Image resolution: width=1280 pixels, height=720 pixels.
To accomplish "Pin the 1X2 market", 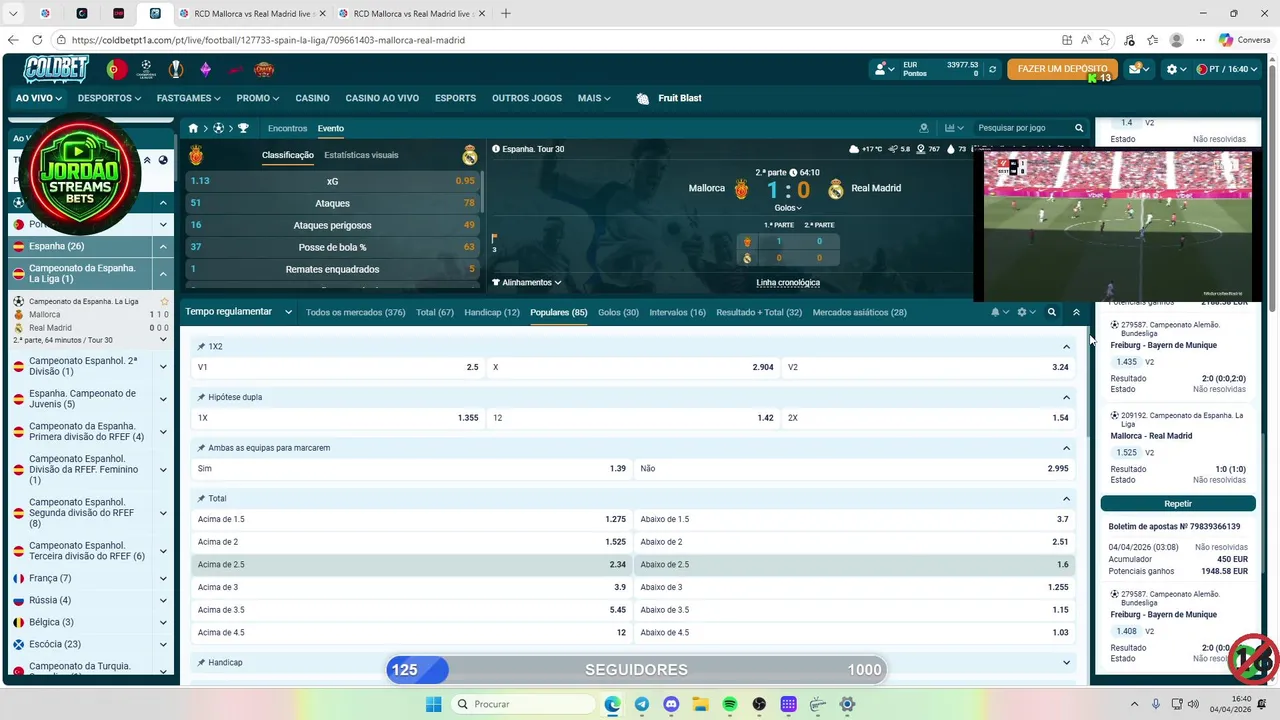I will pyautogui.click(x=201, y=346).
